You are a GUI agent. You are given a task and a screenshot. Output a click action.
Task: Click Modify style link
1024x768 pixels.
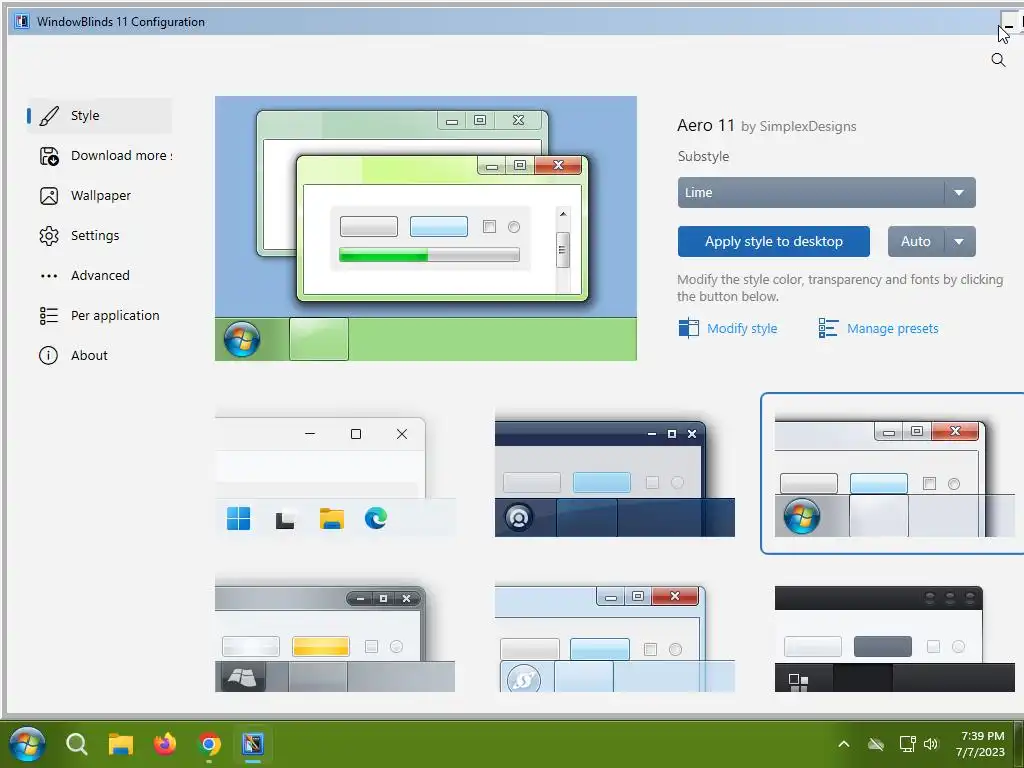pos(742,328)
